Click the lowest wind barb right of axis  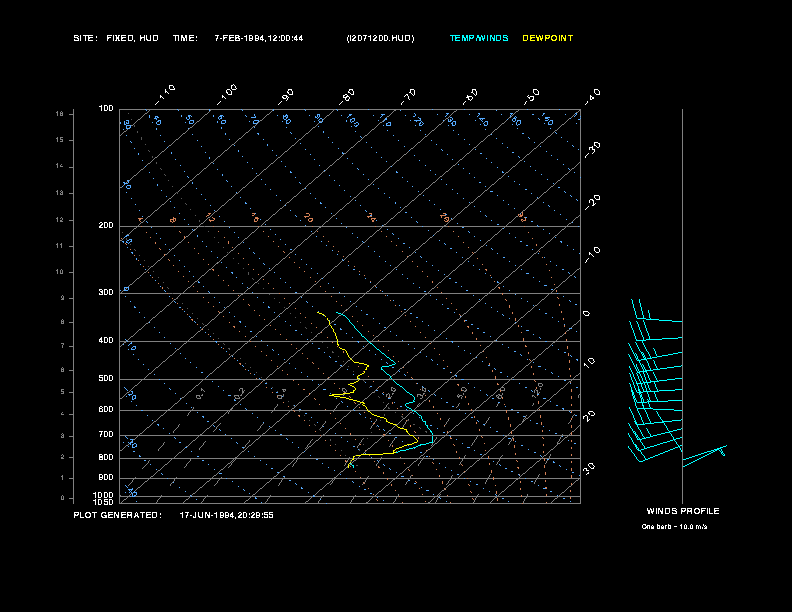point(705,456)
